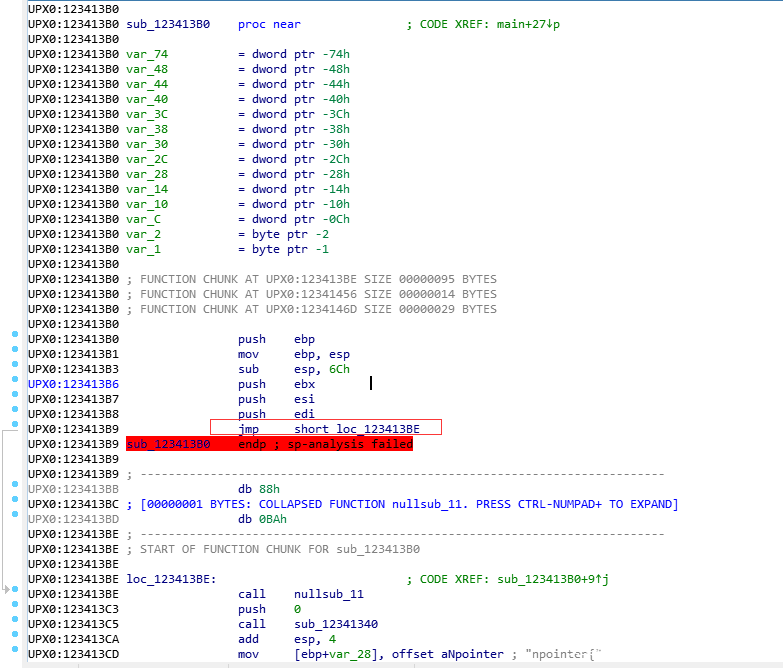
Task: Click breakpoint dot next to push 0
Action: pos(15,604)
